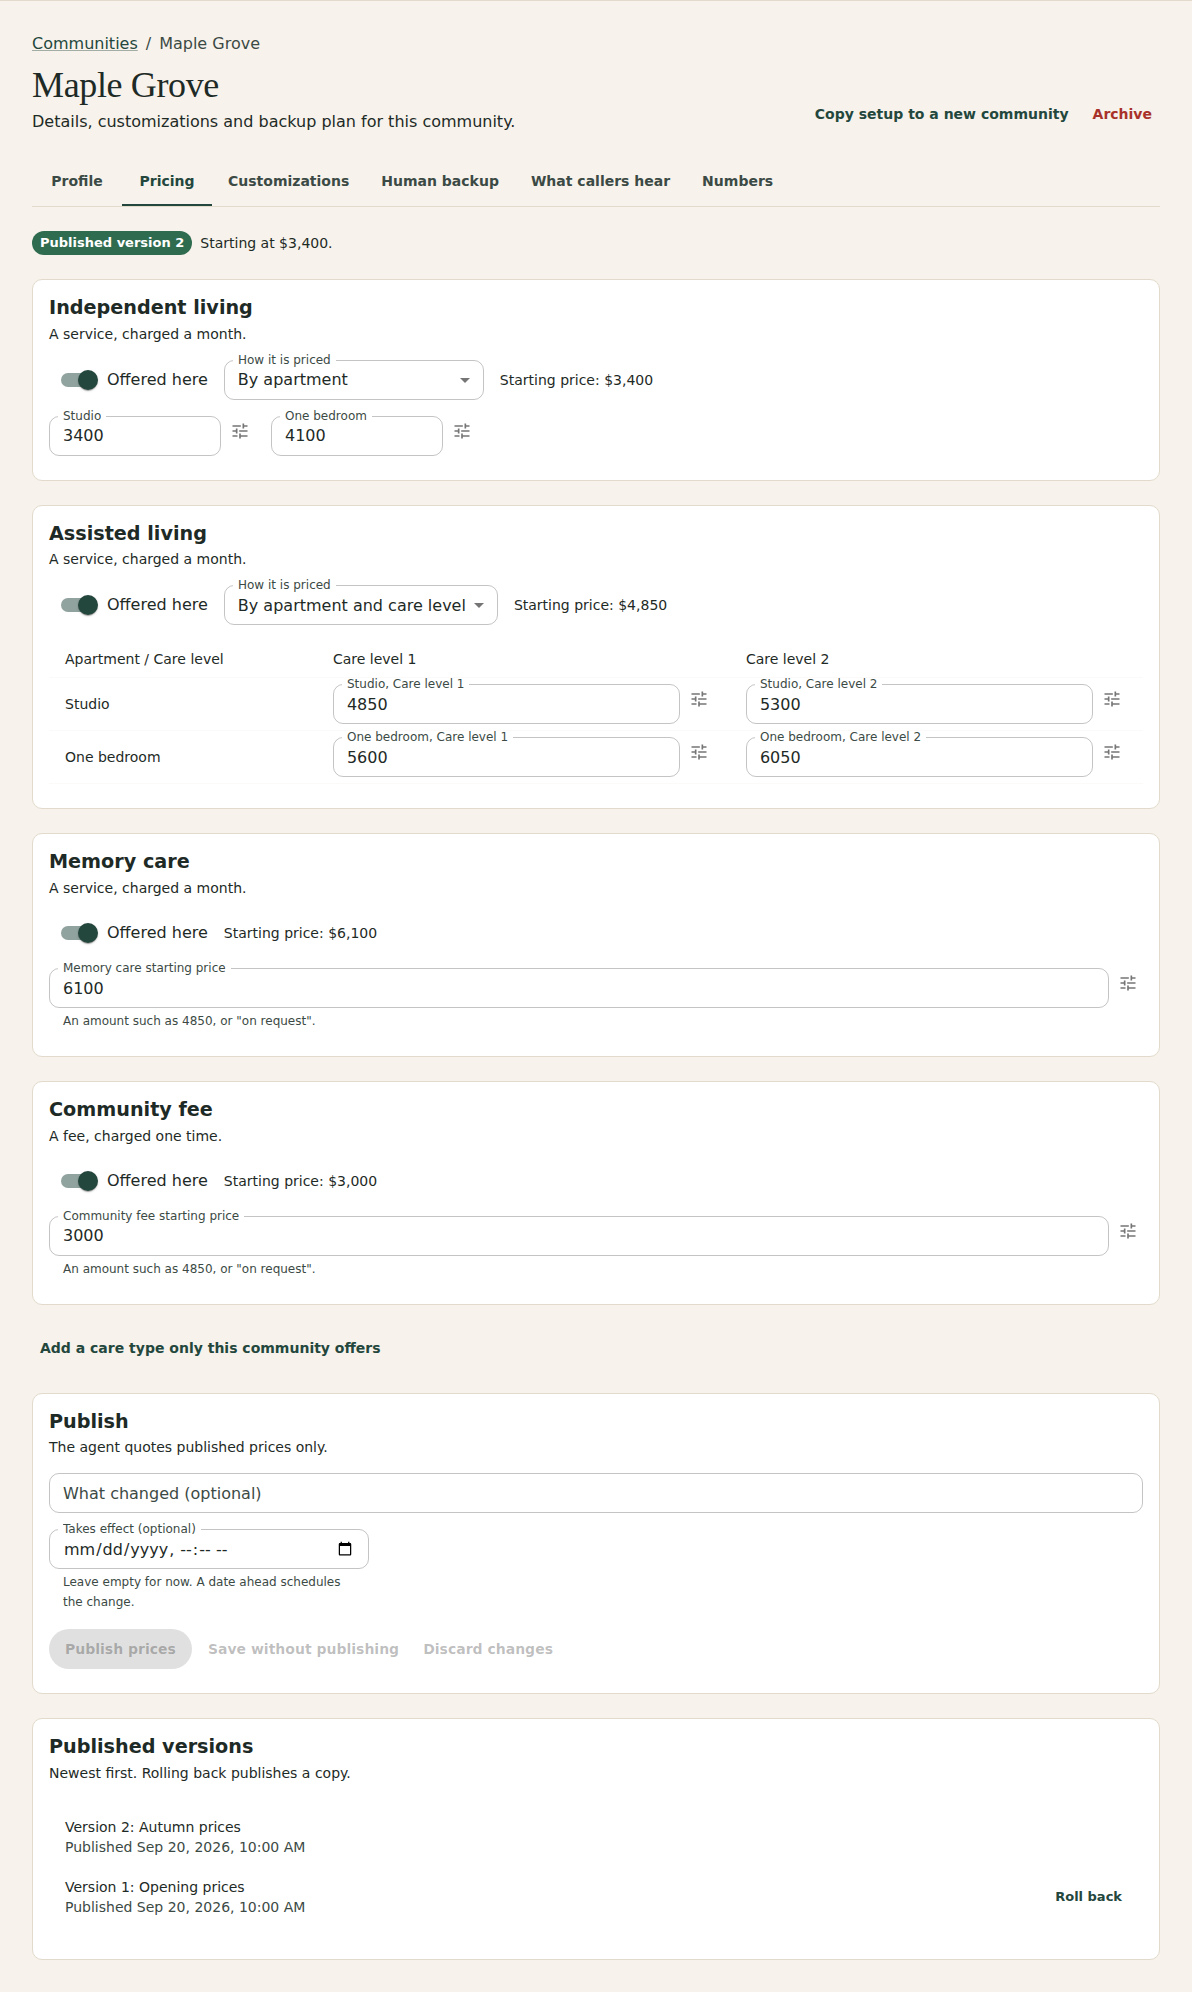Switch to What callers hear tab
Screen dimensions: 1192x1992
coord(600,181)
